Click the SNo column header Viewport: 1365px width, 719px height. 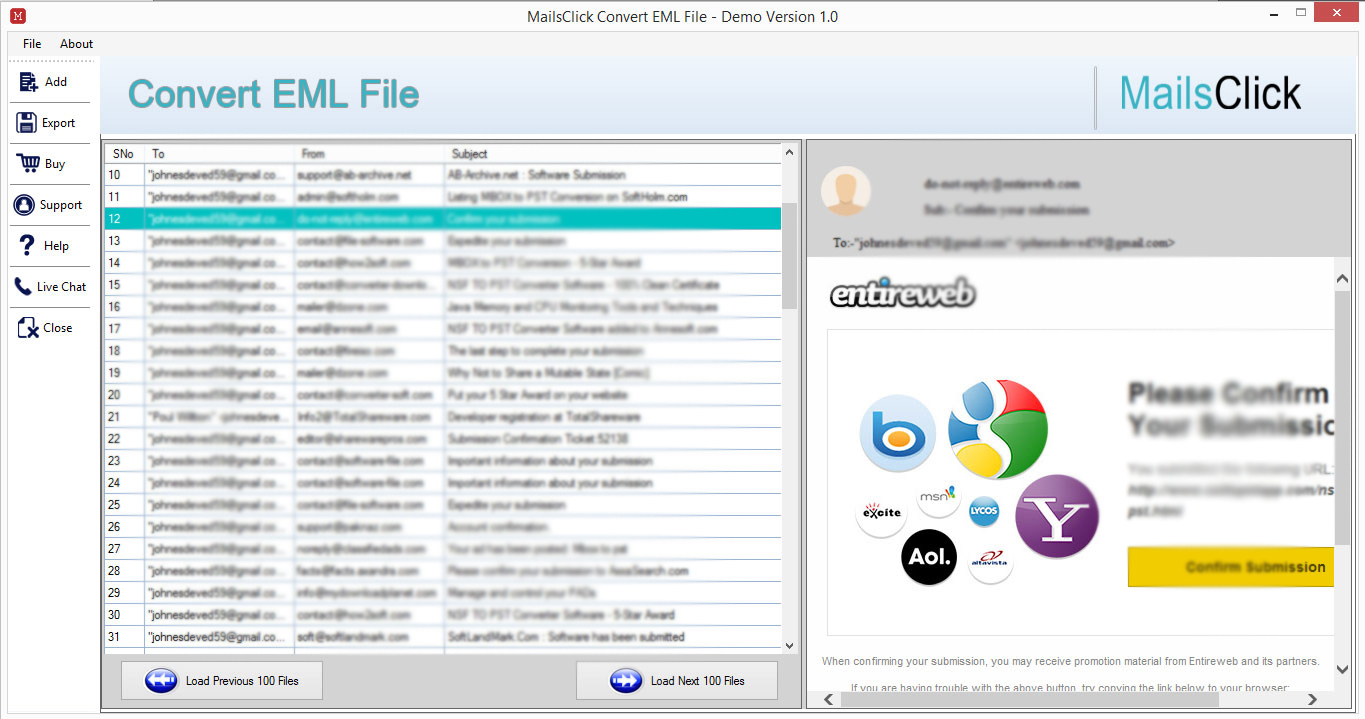point(124,154)
